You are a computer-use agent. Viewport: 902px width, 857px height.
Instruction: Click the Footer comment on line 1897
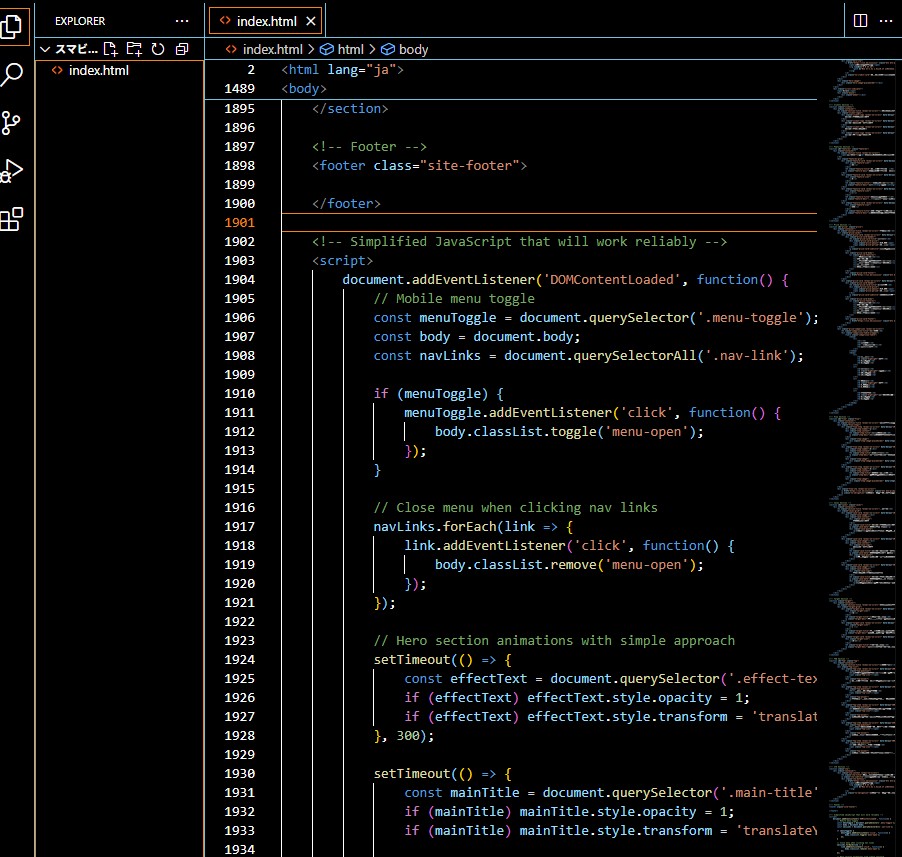click(369, 147)
